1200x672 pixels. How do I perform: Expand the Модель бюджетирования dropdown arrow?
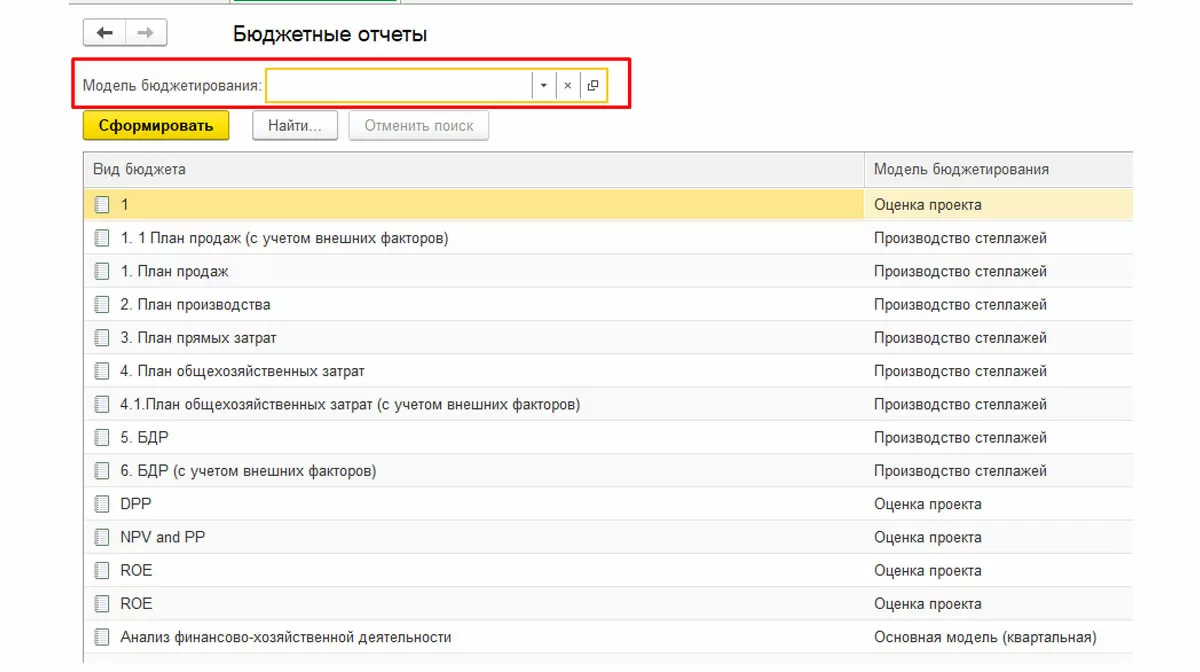[x=543, y=86]
